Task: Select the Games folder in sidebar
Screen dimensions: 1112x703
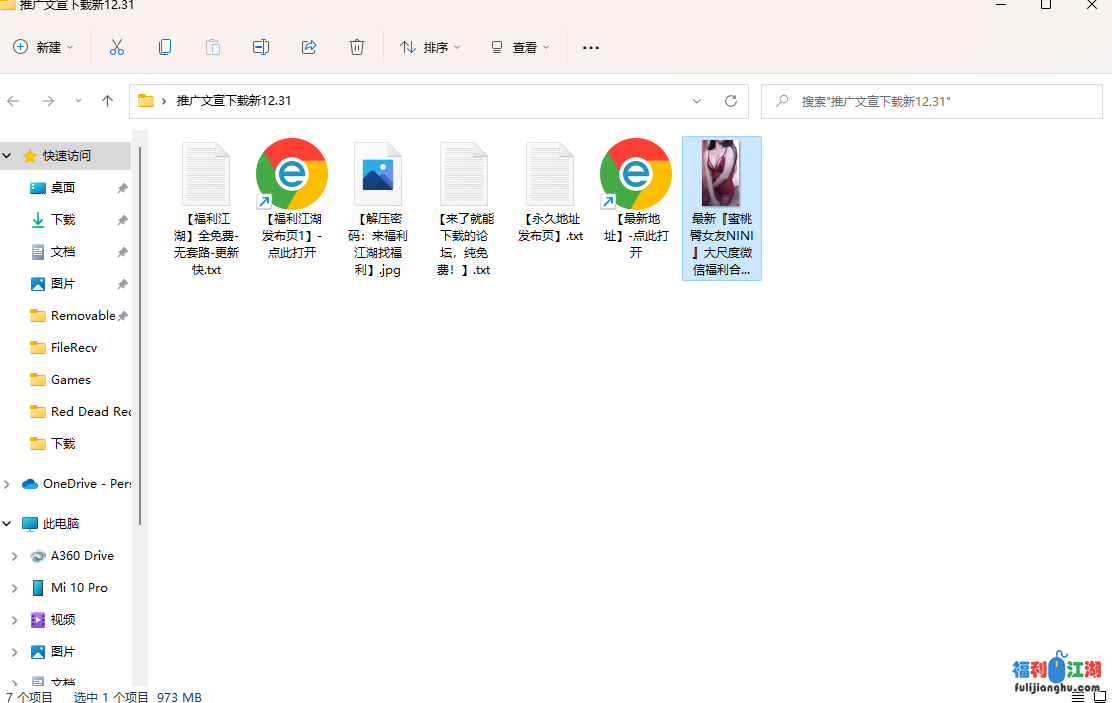Action: (70, 380)
